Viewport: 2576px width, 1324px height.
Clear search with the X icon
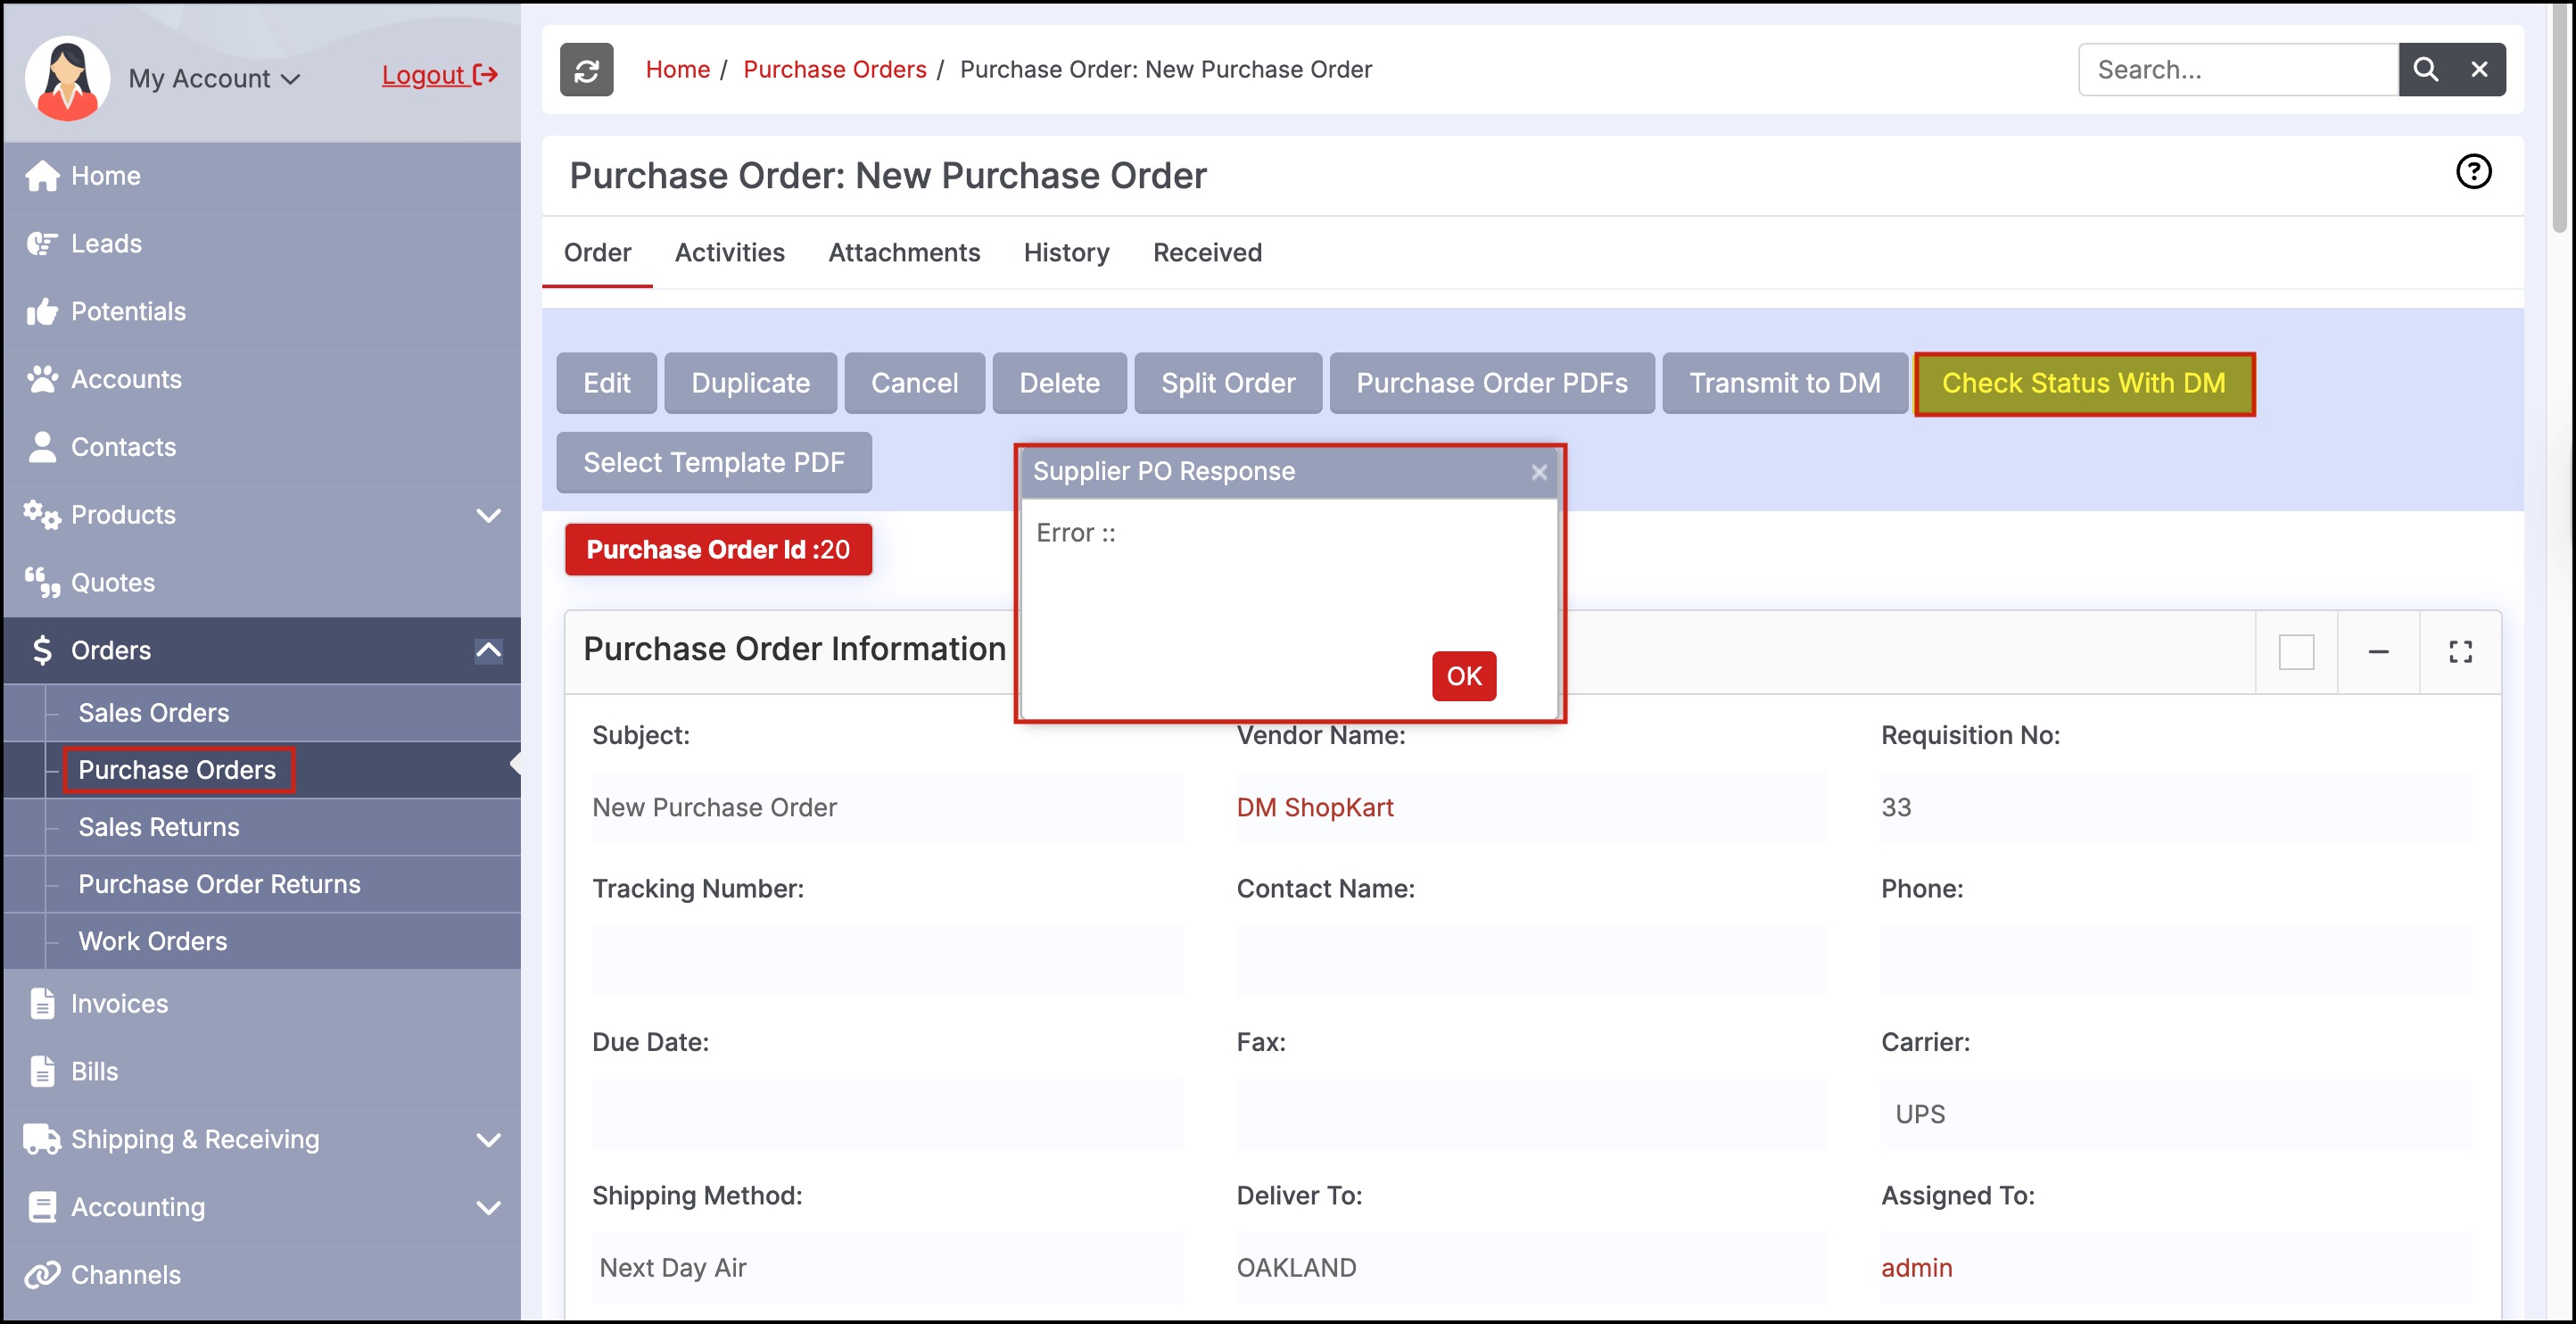[2479, 70]
